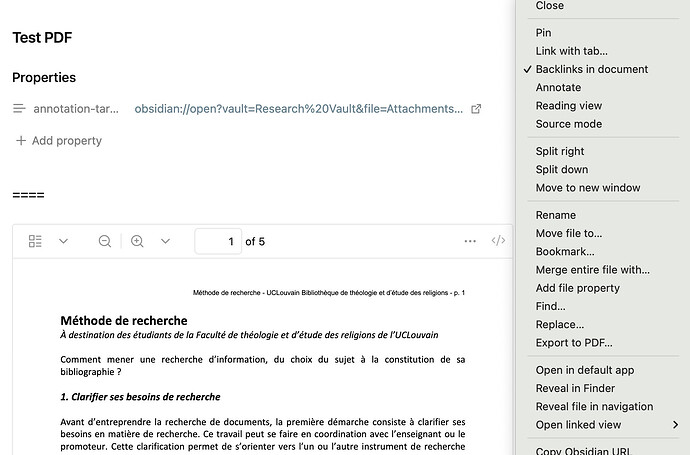Screen dimensions: 690x455
Task: Open the external link icon beside the URL
Action: [476, 109]
